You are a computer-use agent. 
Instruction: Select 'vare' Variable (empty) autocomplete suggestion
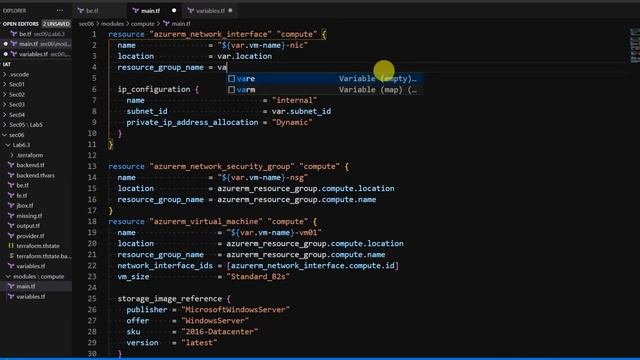325,78
